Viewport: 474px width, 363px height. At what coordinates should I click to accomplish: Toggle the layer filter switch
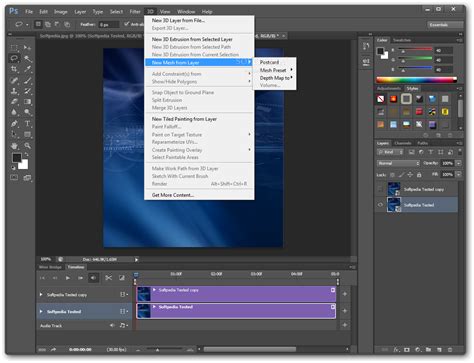tap(460, 152)
